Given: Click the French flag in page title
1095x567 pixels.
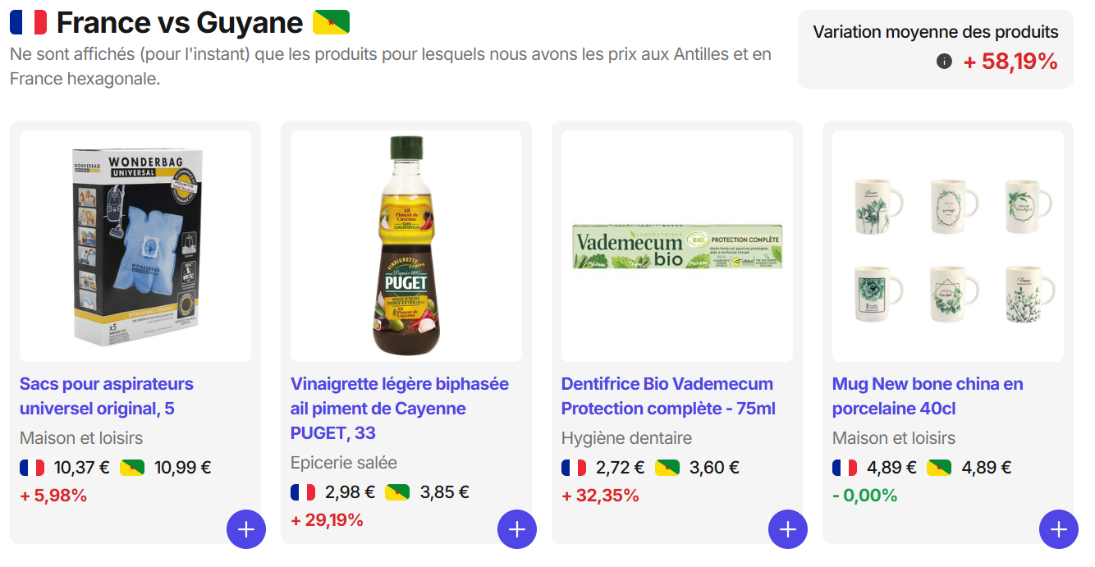Looking at the screenshot, I should [29, 22].
